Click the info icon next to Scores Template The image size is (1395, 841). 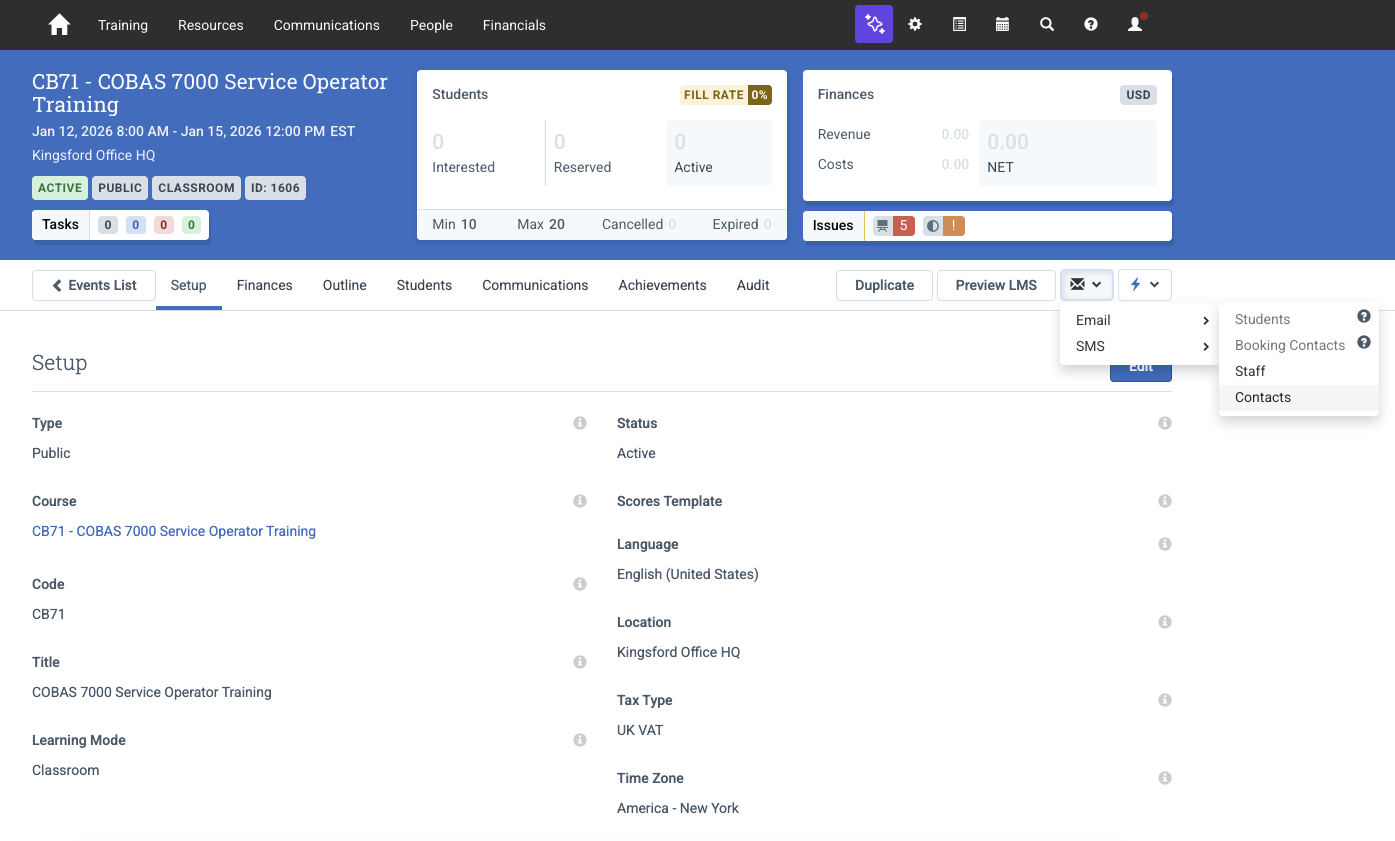pos(1165,501)
